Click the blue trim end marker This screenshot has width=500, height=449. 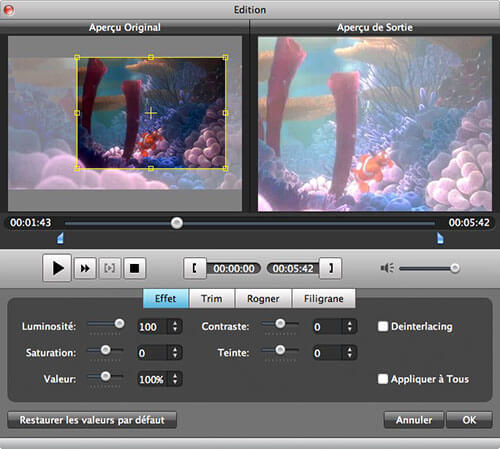click(440, 238)
